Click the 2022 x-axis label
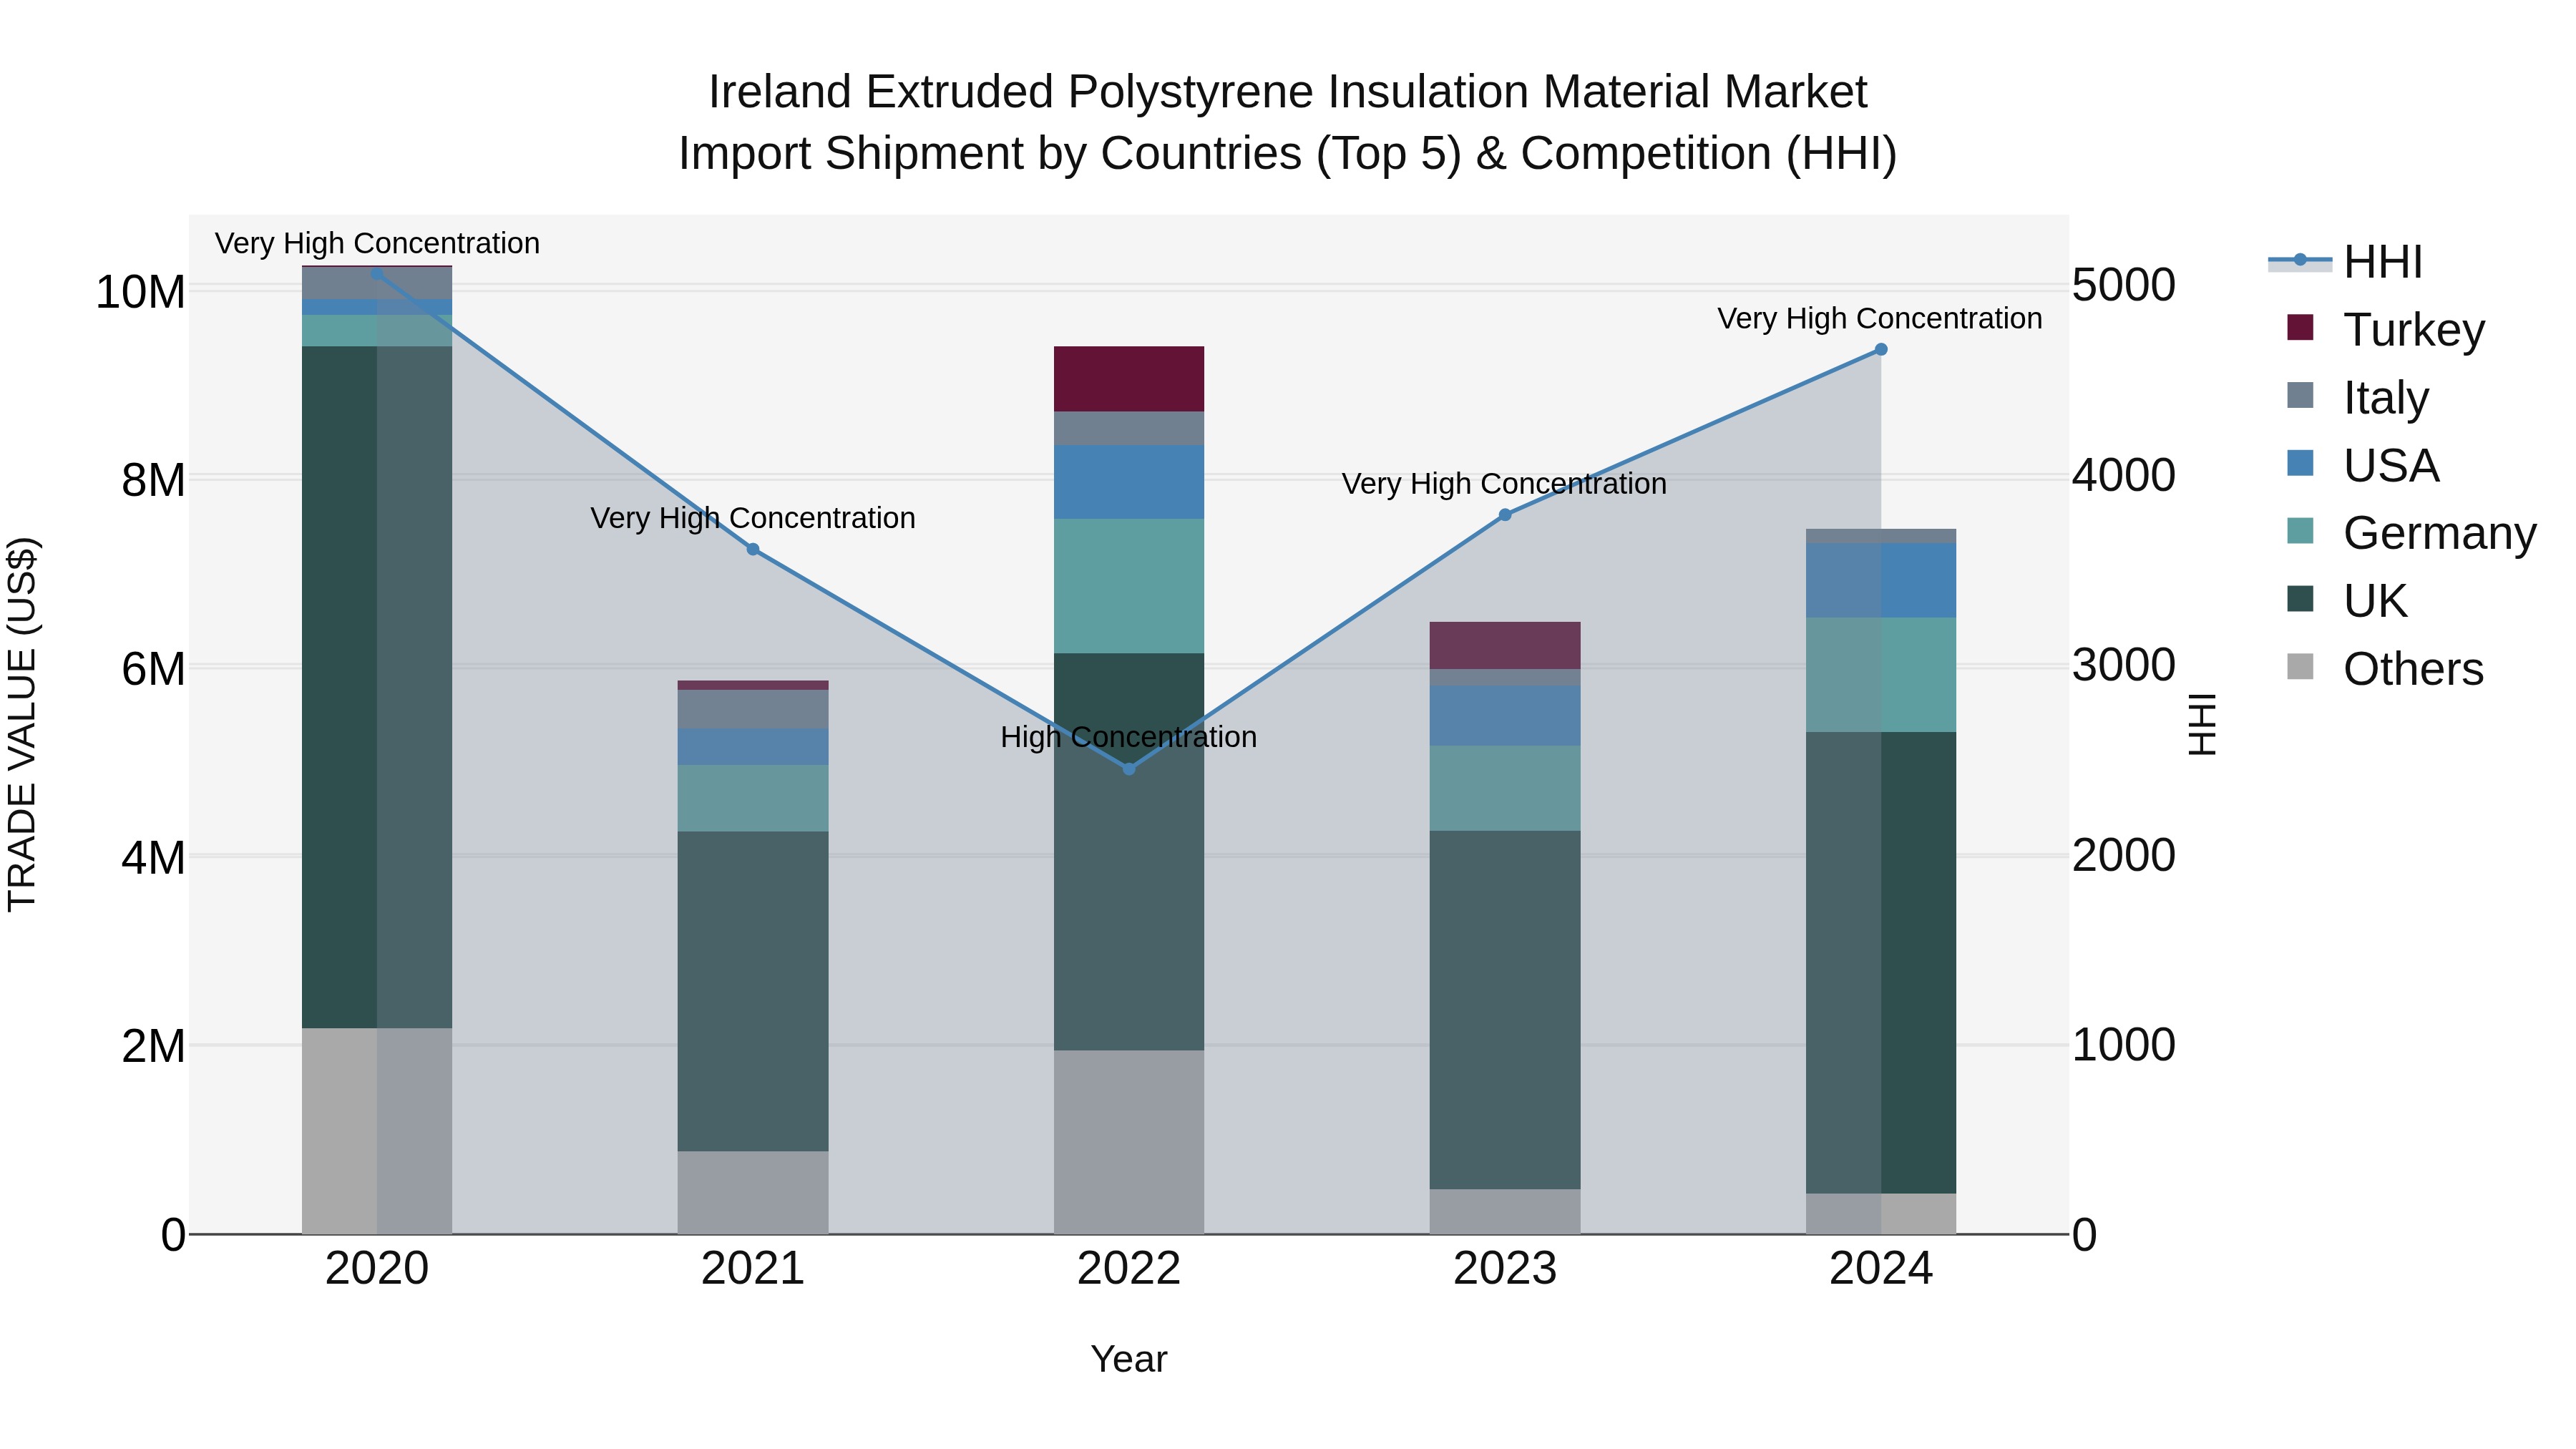This screenshot has width=2576, height=1449. (x=1129, y=1269)
